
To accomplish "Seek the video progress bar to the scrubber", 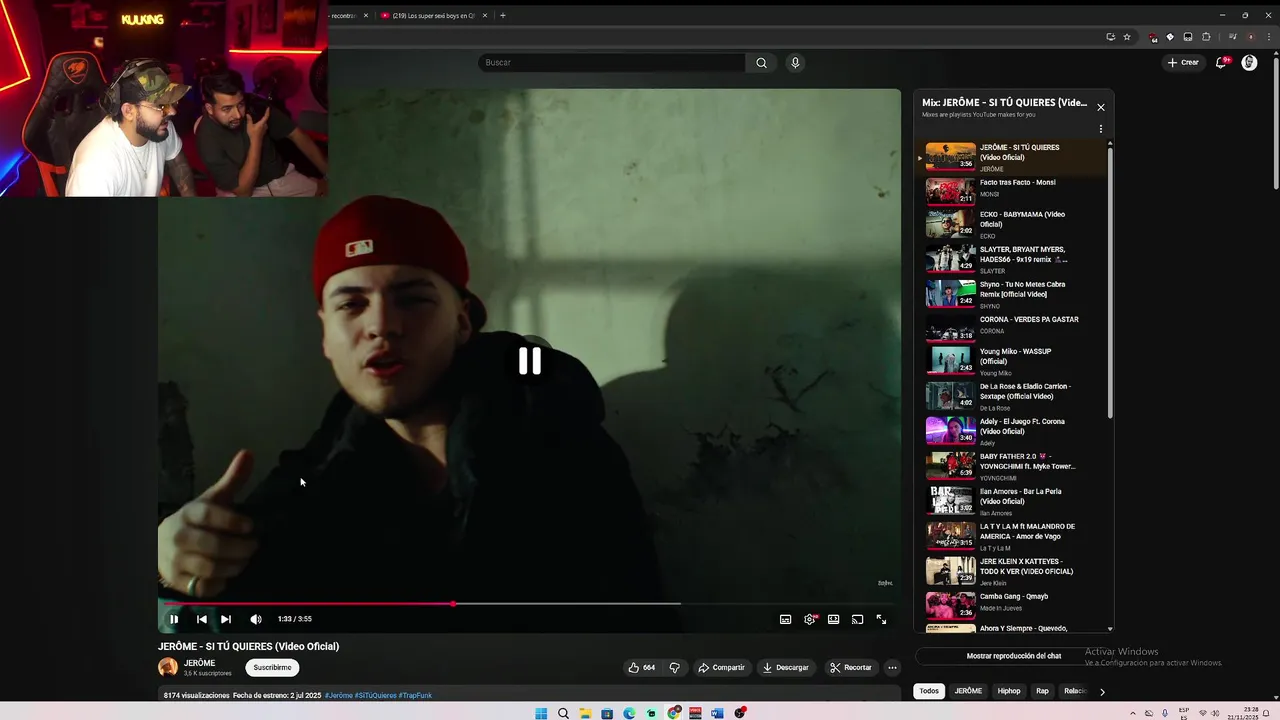I will coord(453,604).
